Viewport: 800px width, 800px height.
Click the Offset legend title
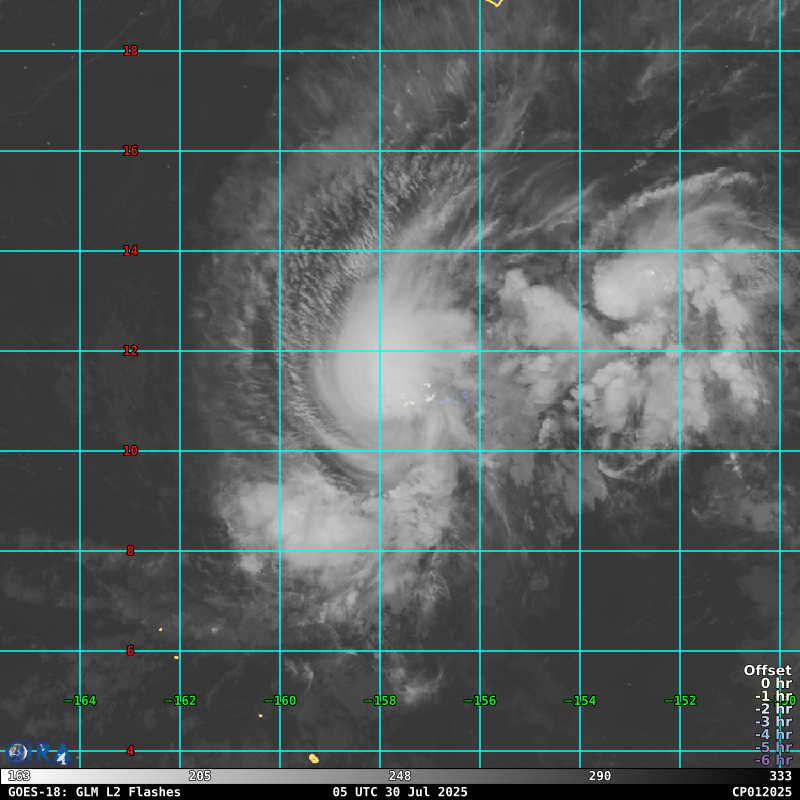767,671
